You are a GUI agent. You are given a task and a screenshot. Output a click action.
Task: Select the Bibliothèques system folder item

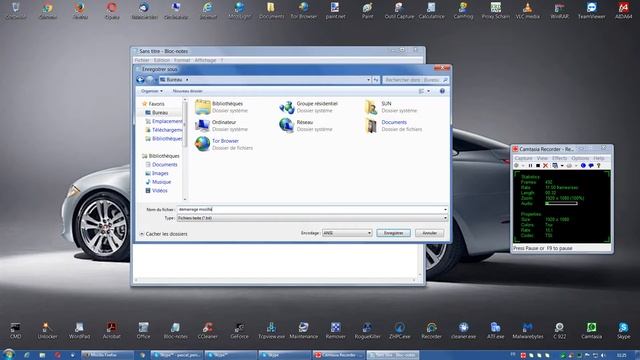221,107
